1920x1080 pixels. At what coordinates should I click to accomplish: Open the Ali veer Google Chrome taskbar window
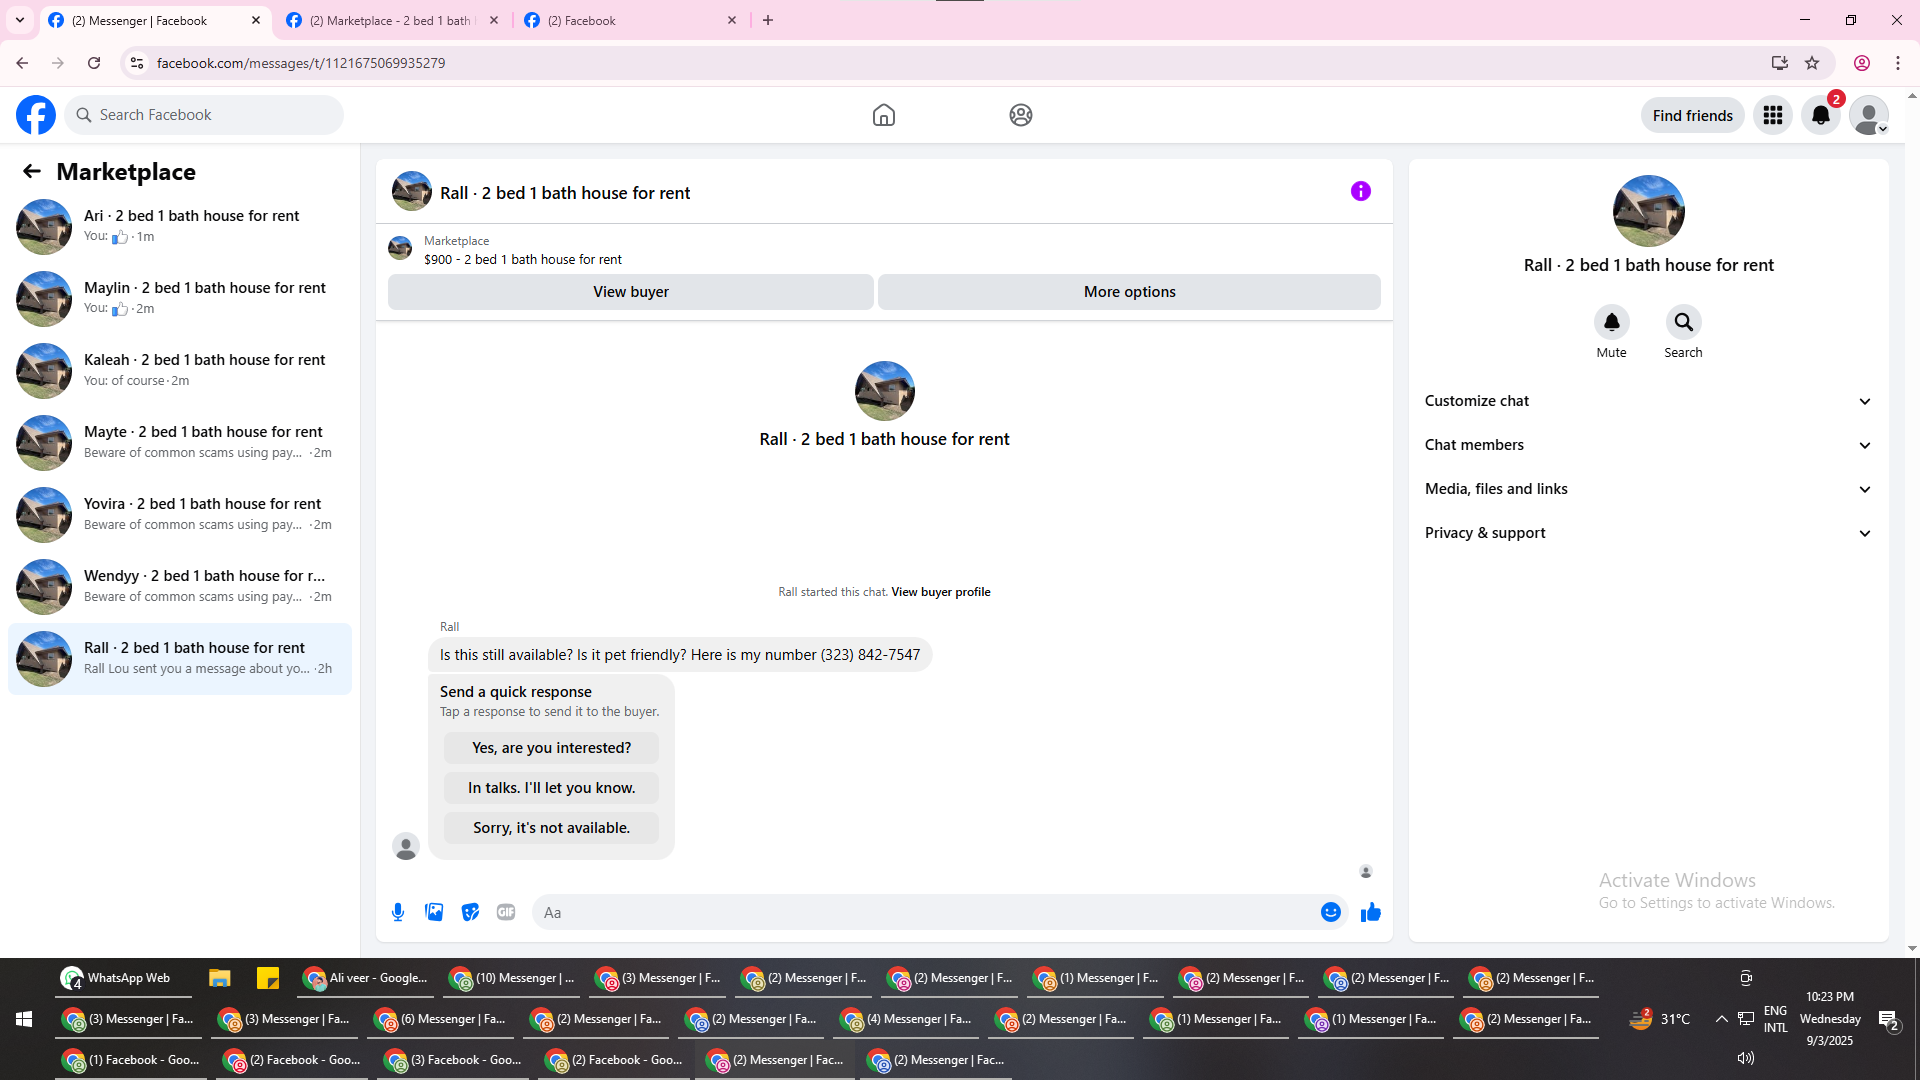tap(366, 978)
